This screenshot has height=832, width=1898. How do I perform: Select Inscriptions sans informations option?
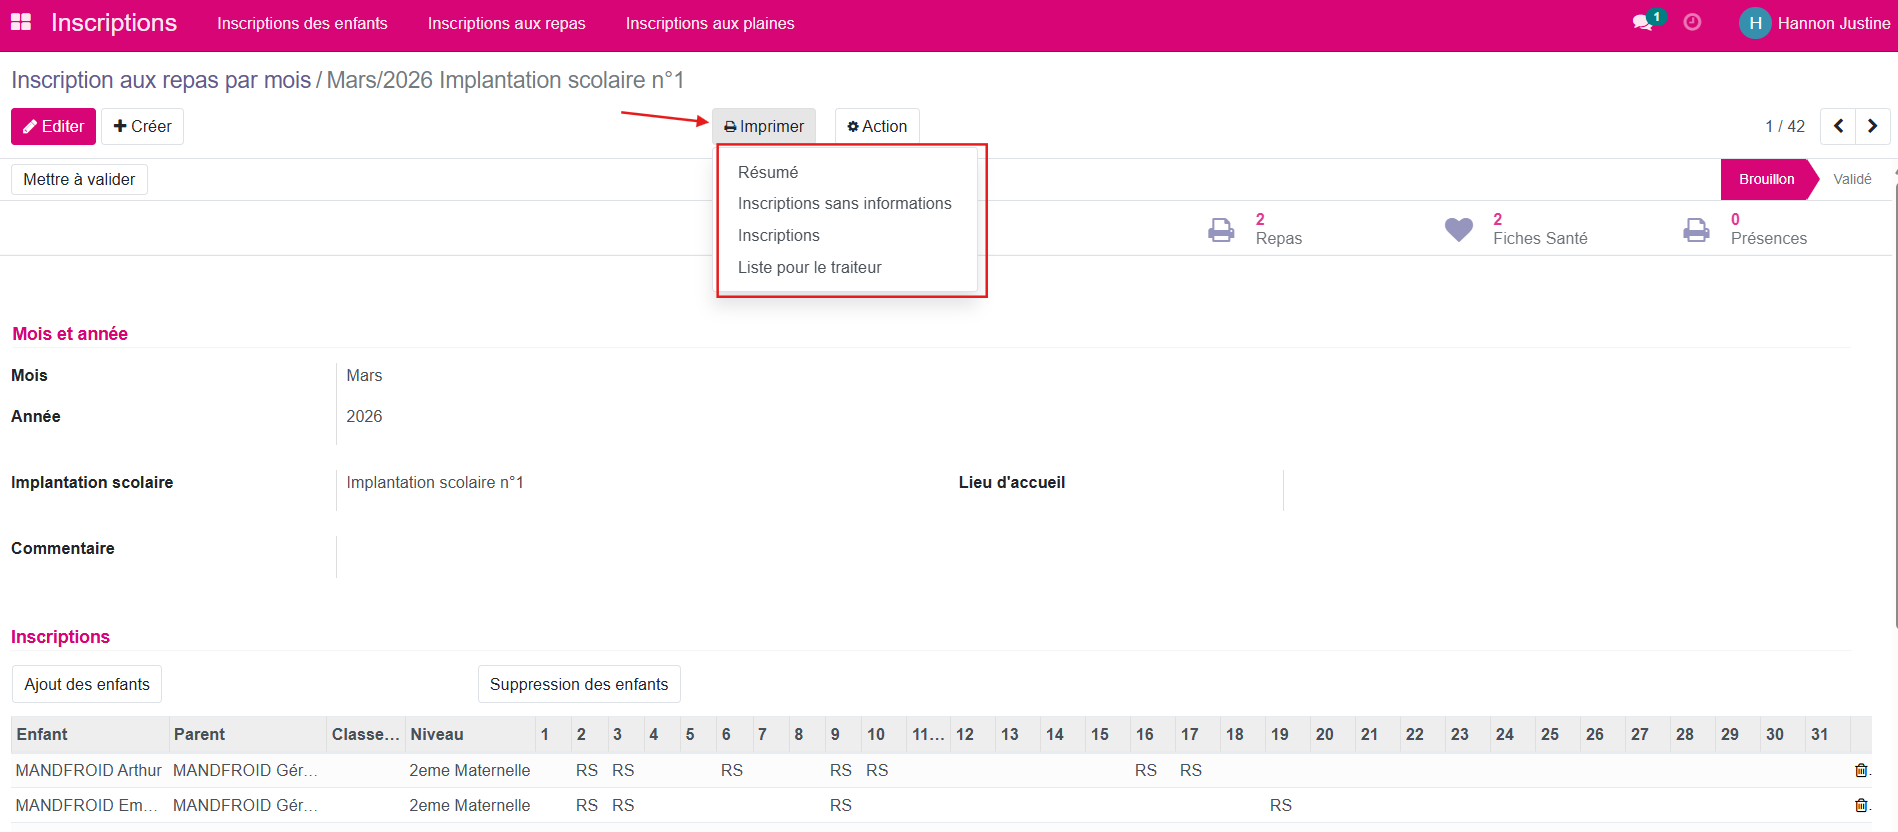pyautogui.click(x=844, y=203)
